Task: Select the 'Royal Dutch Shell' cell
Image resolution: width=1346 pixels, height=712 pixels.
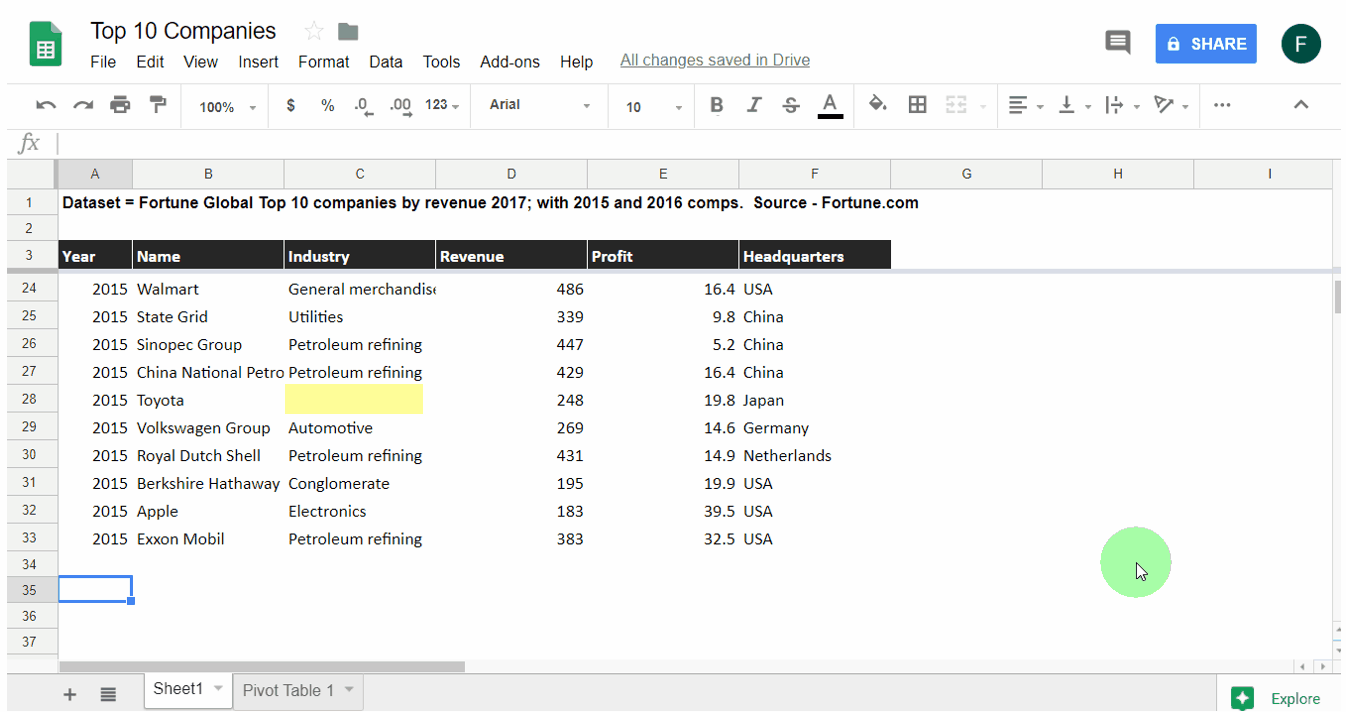Action: [208, 456]
